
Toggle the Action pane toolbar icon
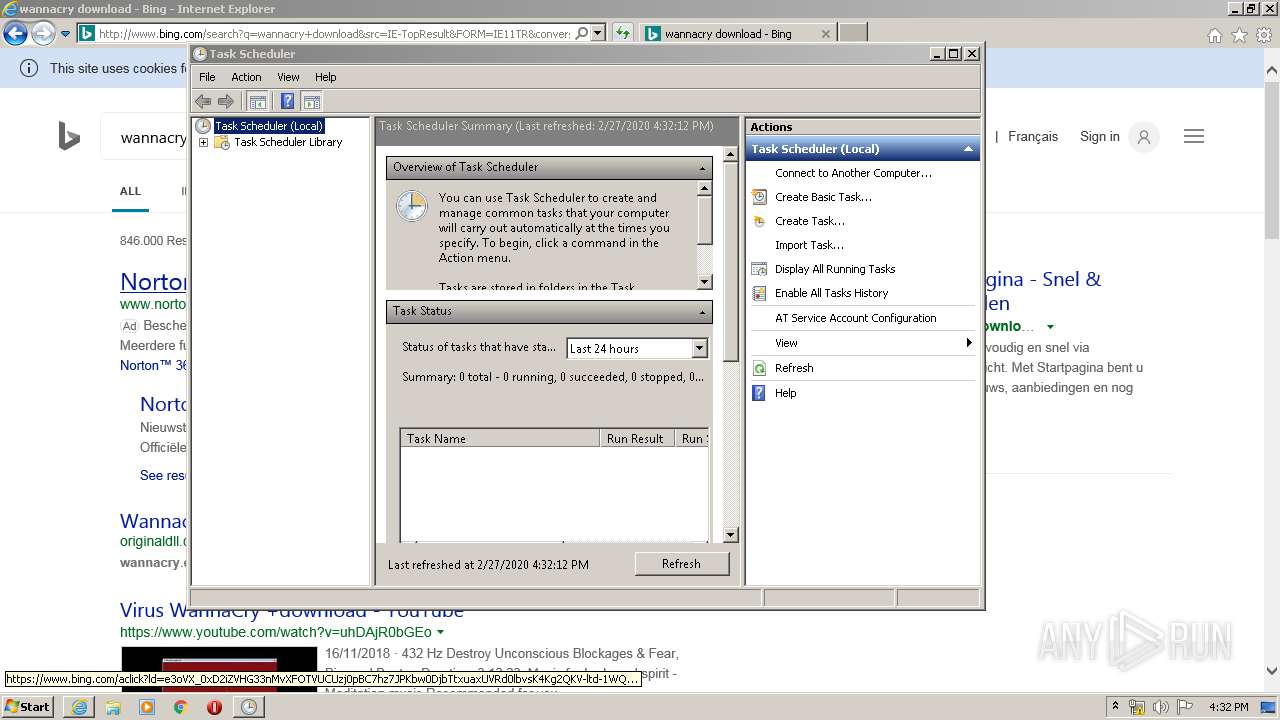311,101
